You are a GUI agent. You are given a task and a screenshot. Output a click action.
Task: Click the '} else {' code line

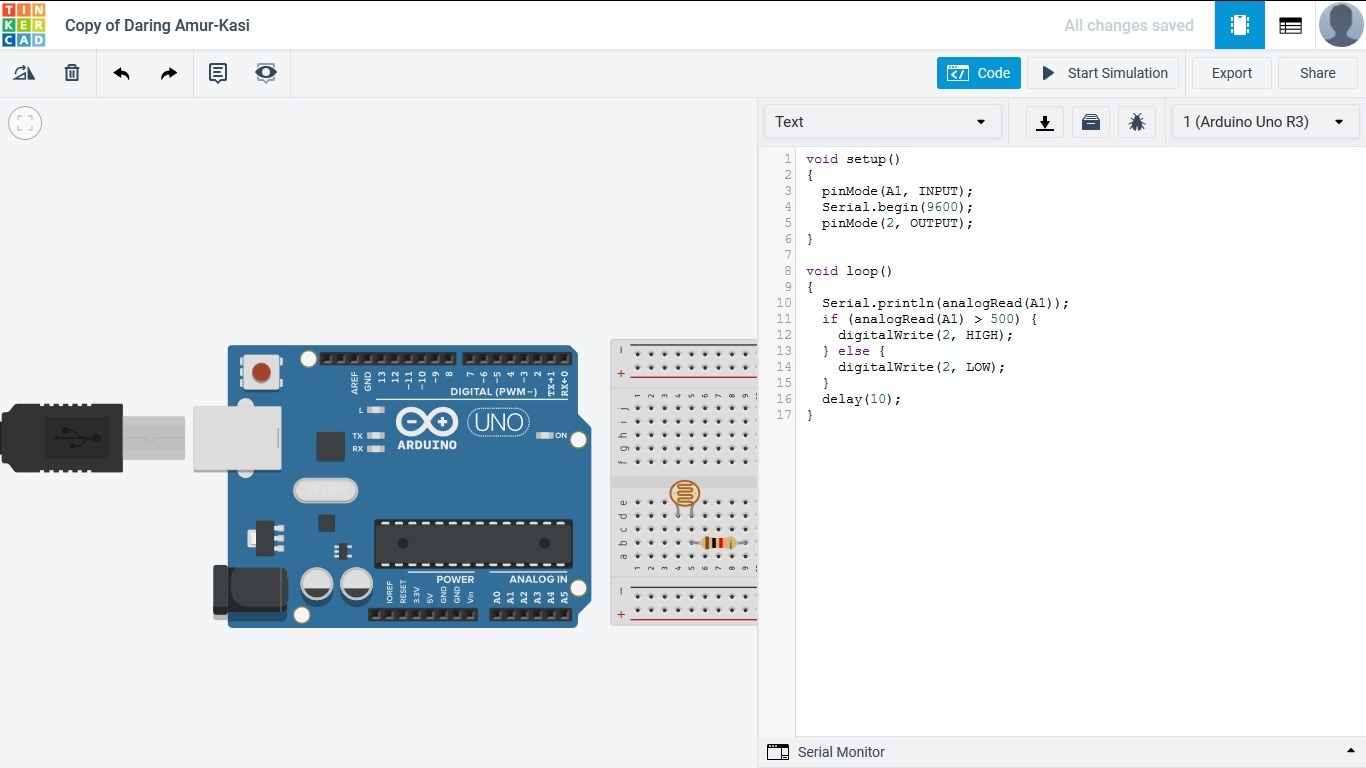853,351
